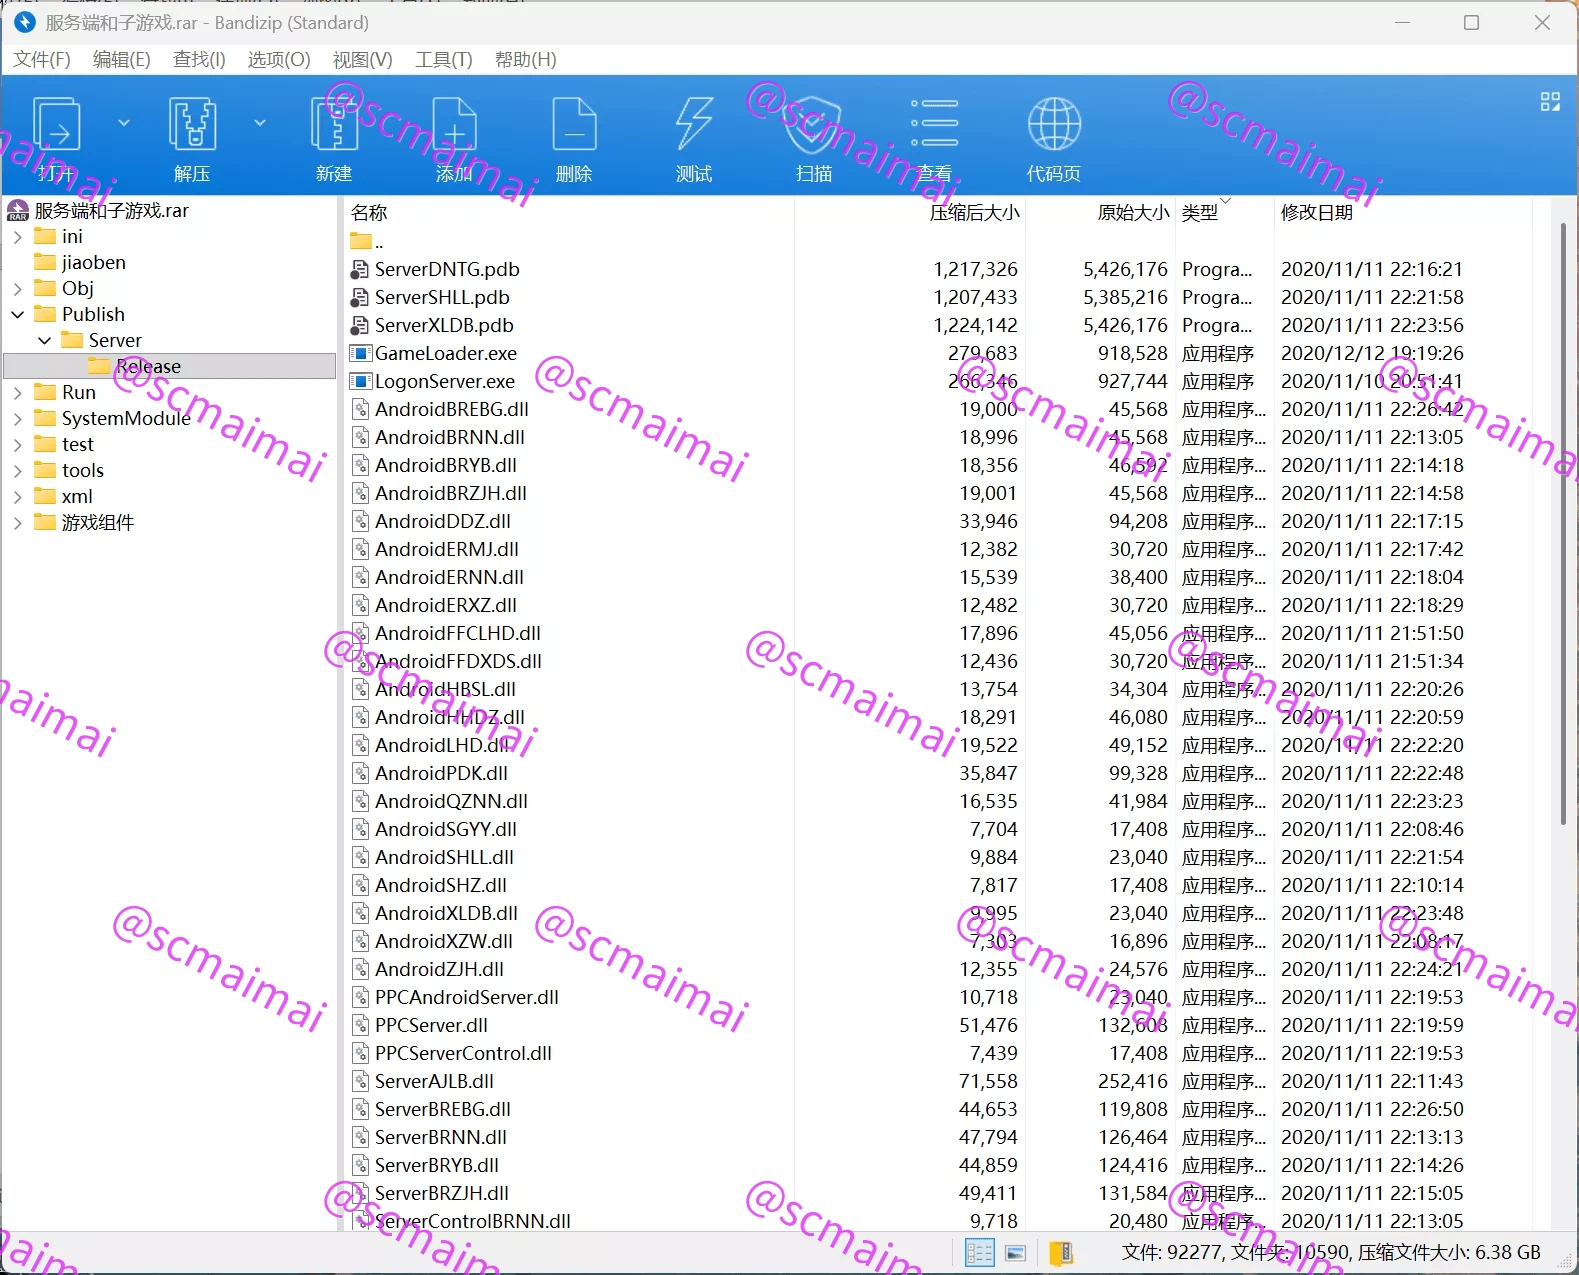The image size is (1579, 1275).
Task: Sort by 名称 column header
Action: click(x=570, y=212)
